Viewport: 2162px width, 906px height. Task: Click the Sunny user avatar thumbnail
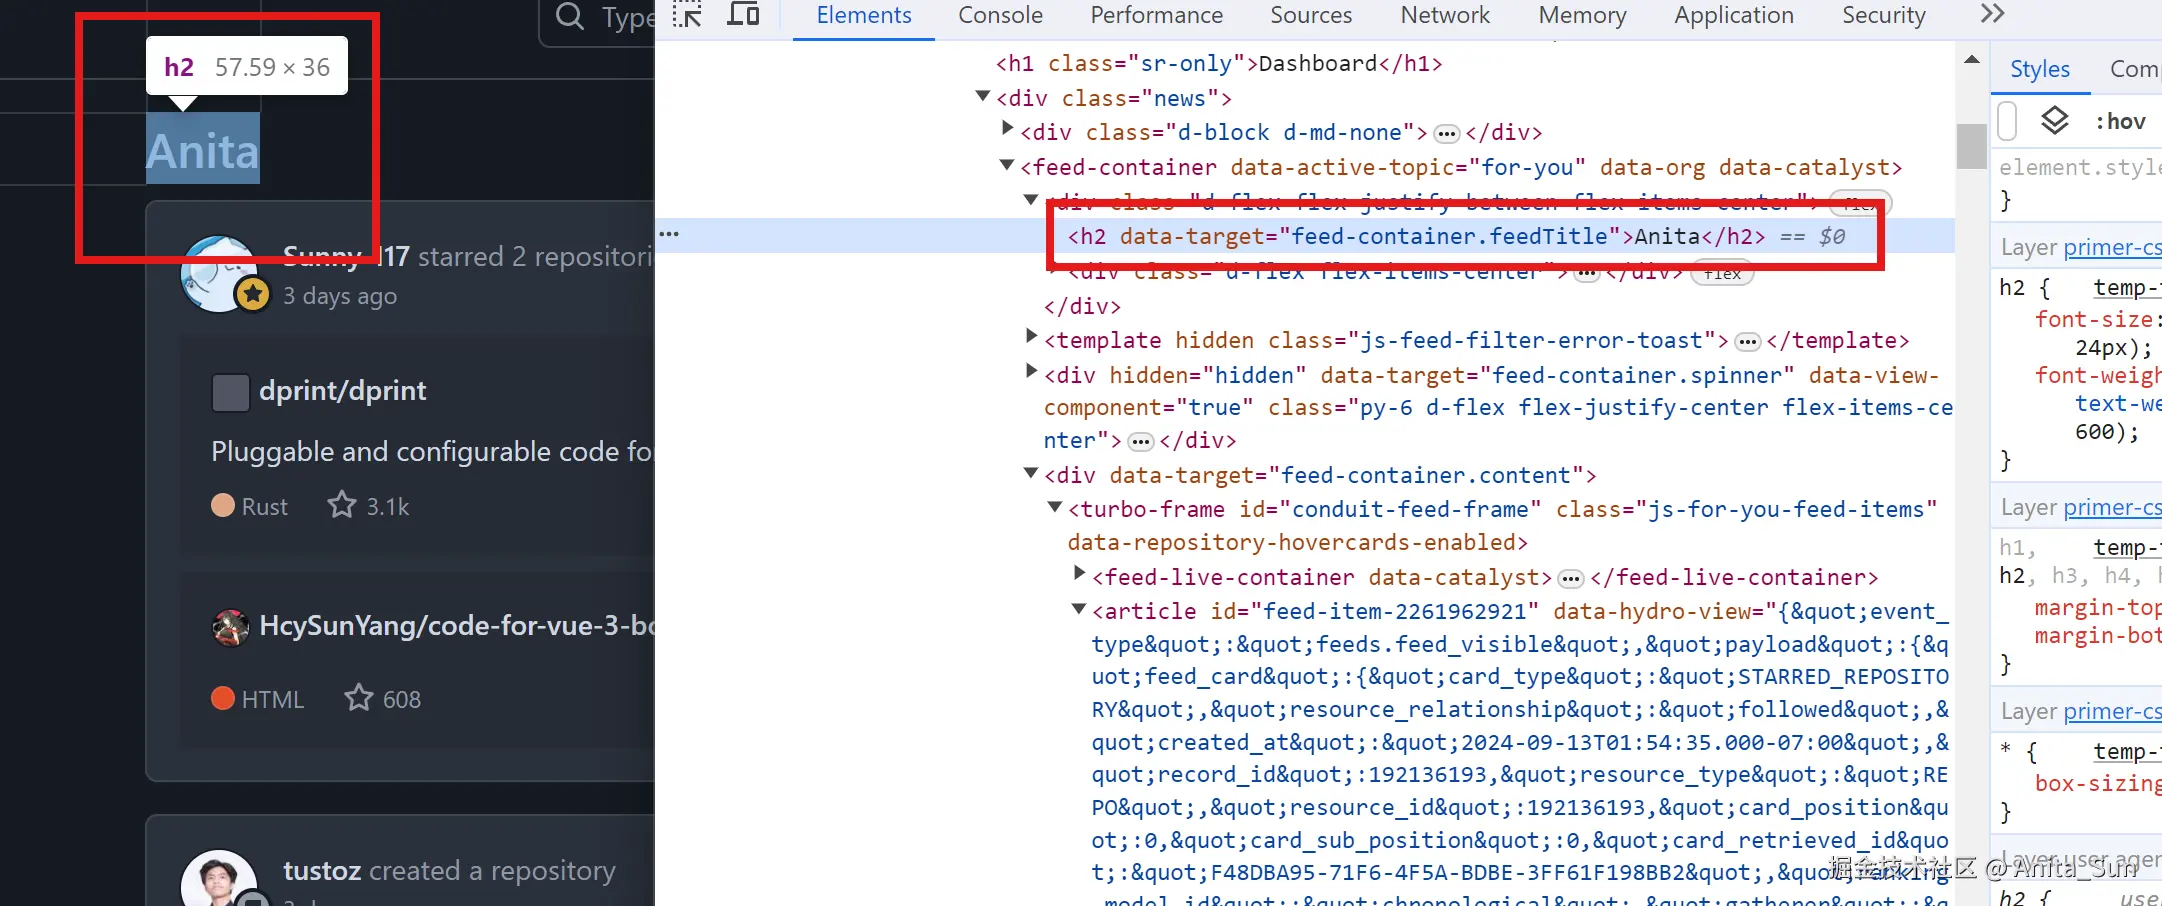click(219, 273)
